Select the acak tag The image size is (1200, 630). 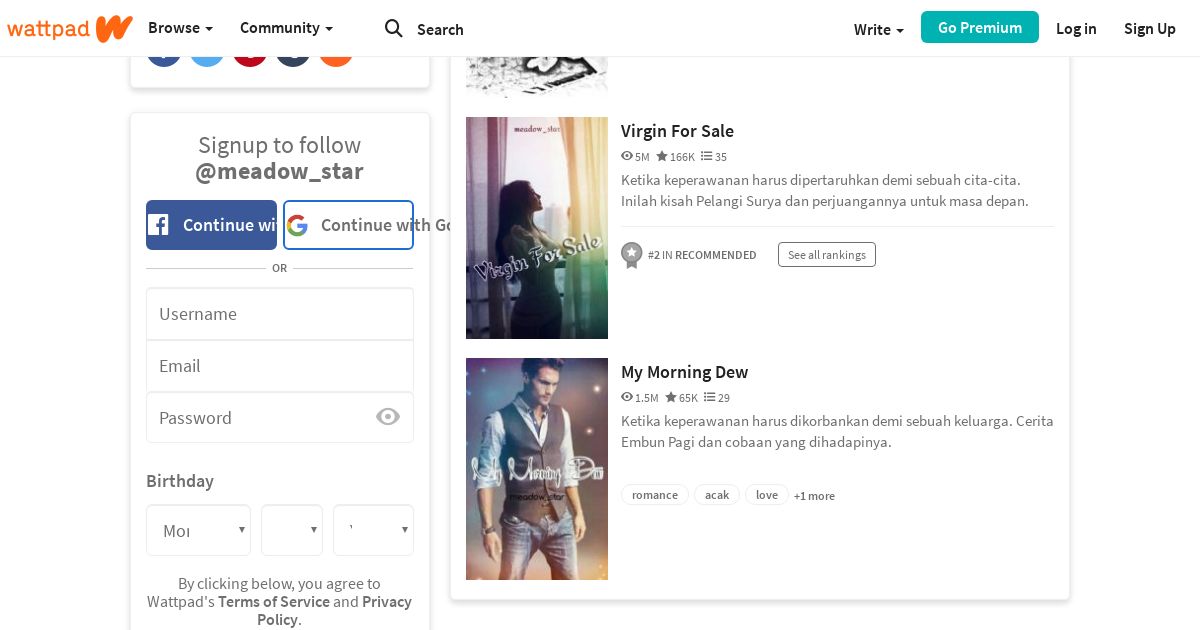717,495
